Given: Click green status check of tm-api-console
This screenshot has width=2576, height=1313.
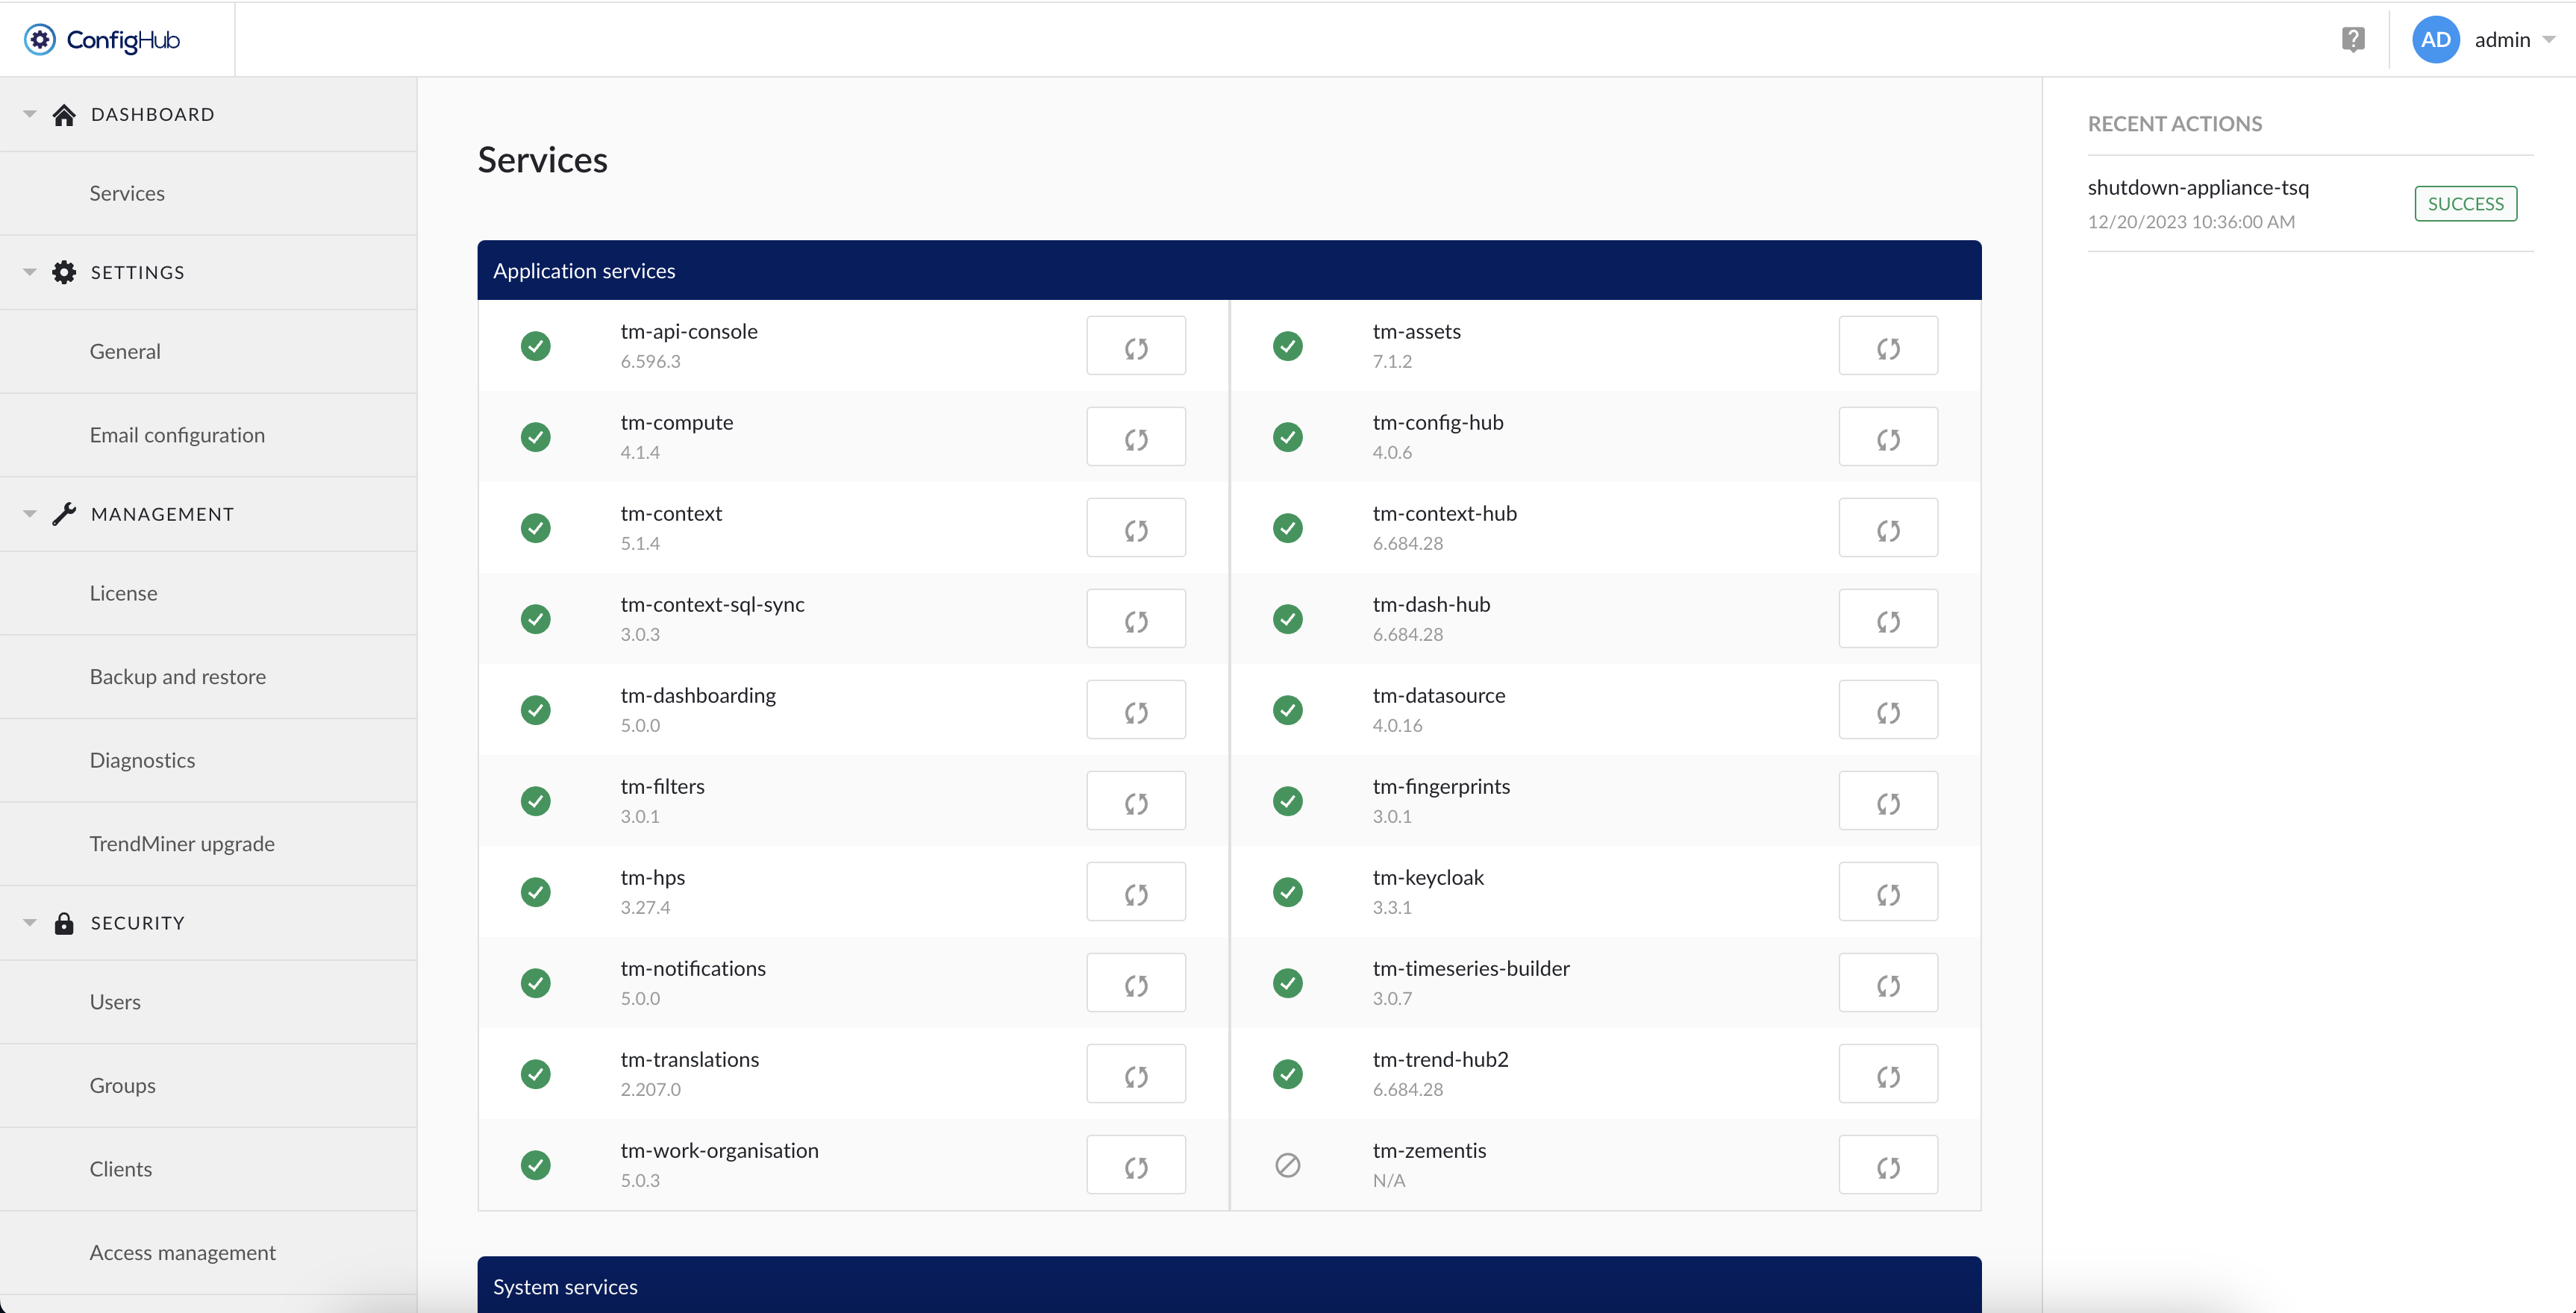Looking at the screenshot, I should click(x=536, y=346).
